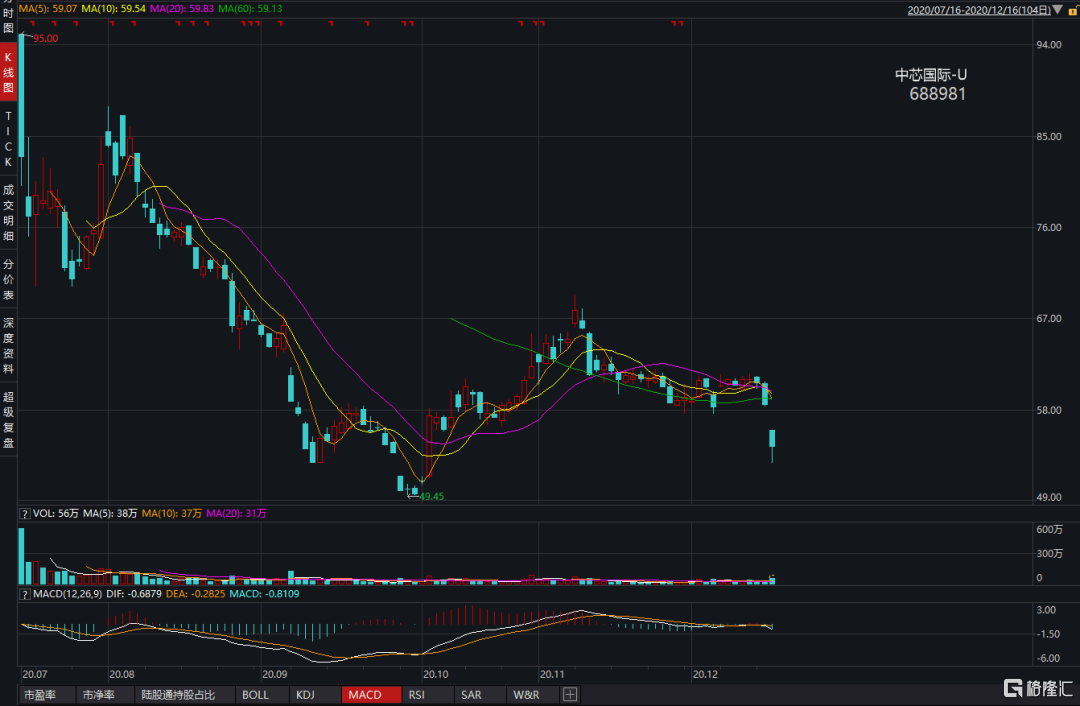Click the MACD(12,26,9) parameter label

[x=68, y=594]
